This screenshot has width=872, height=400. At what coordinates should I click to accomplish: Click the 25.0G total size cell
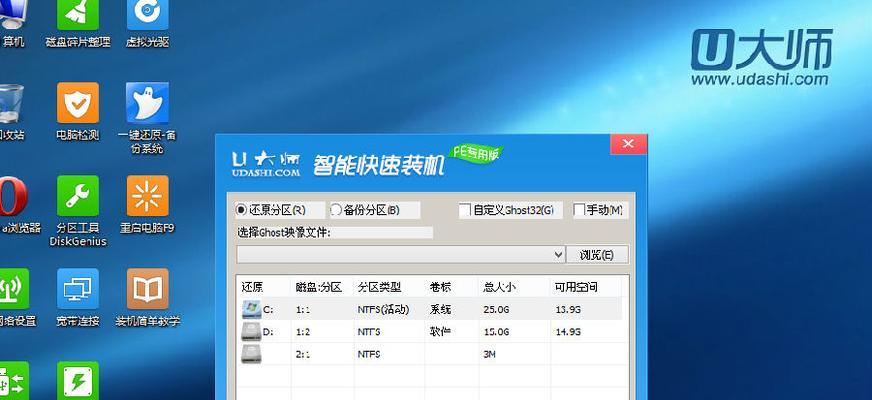click(x=497, y=309)
